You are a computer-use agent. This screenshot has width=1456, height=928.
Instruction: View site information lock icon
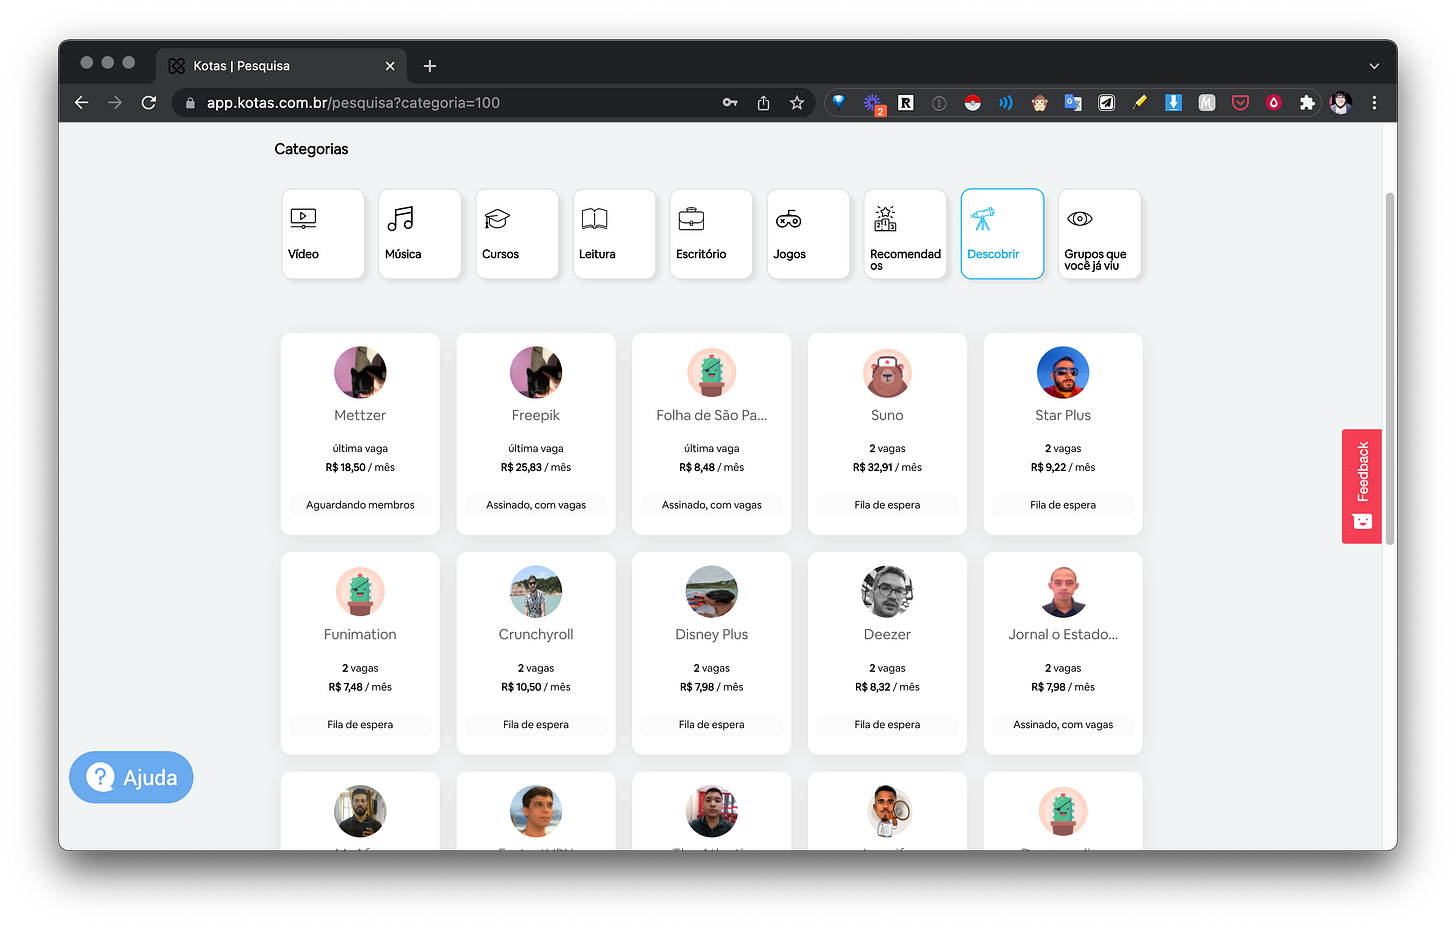[190, 102]
